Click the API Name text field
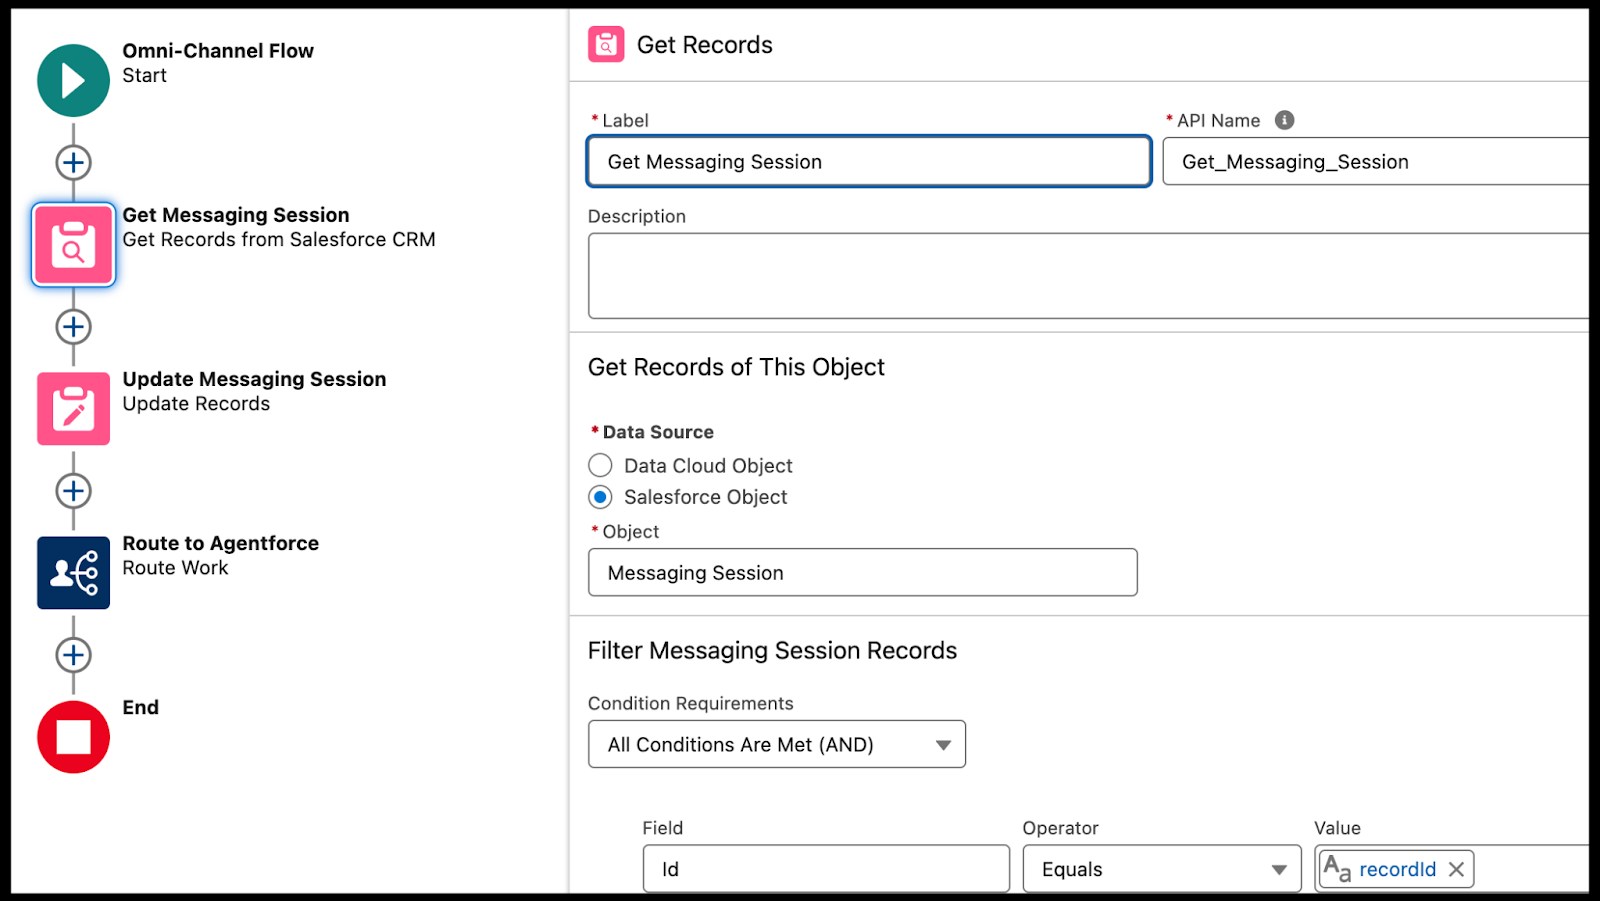Viewport: 1600px width, 901px height. 1375,162
